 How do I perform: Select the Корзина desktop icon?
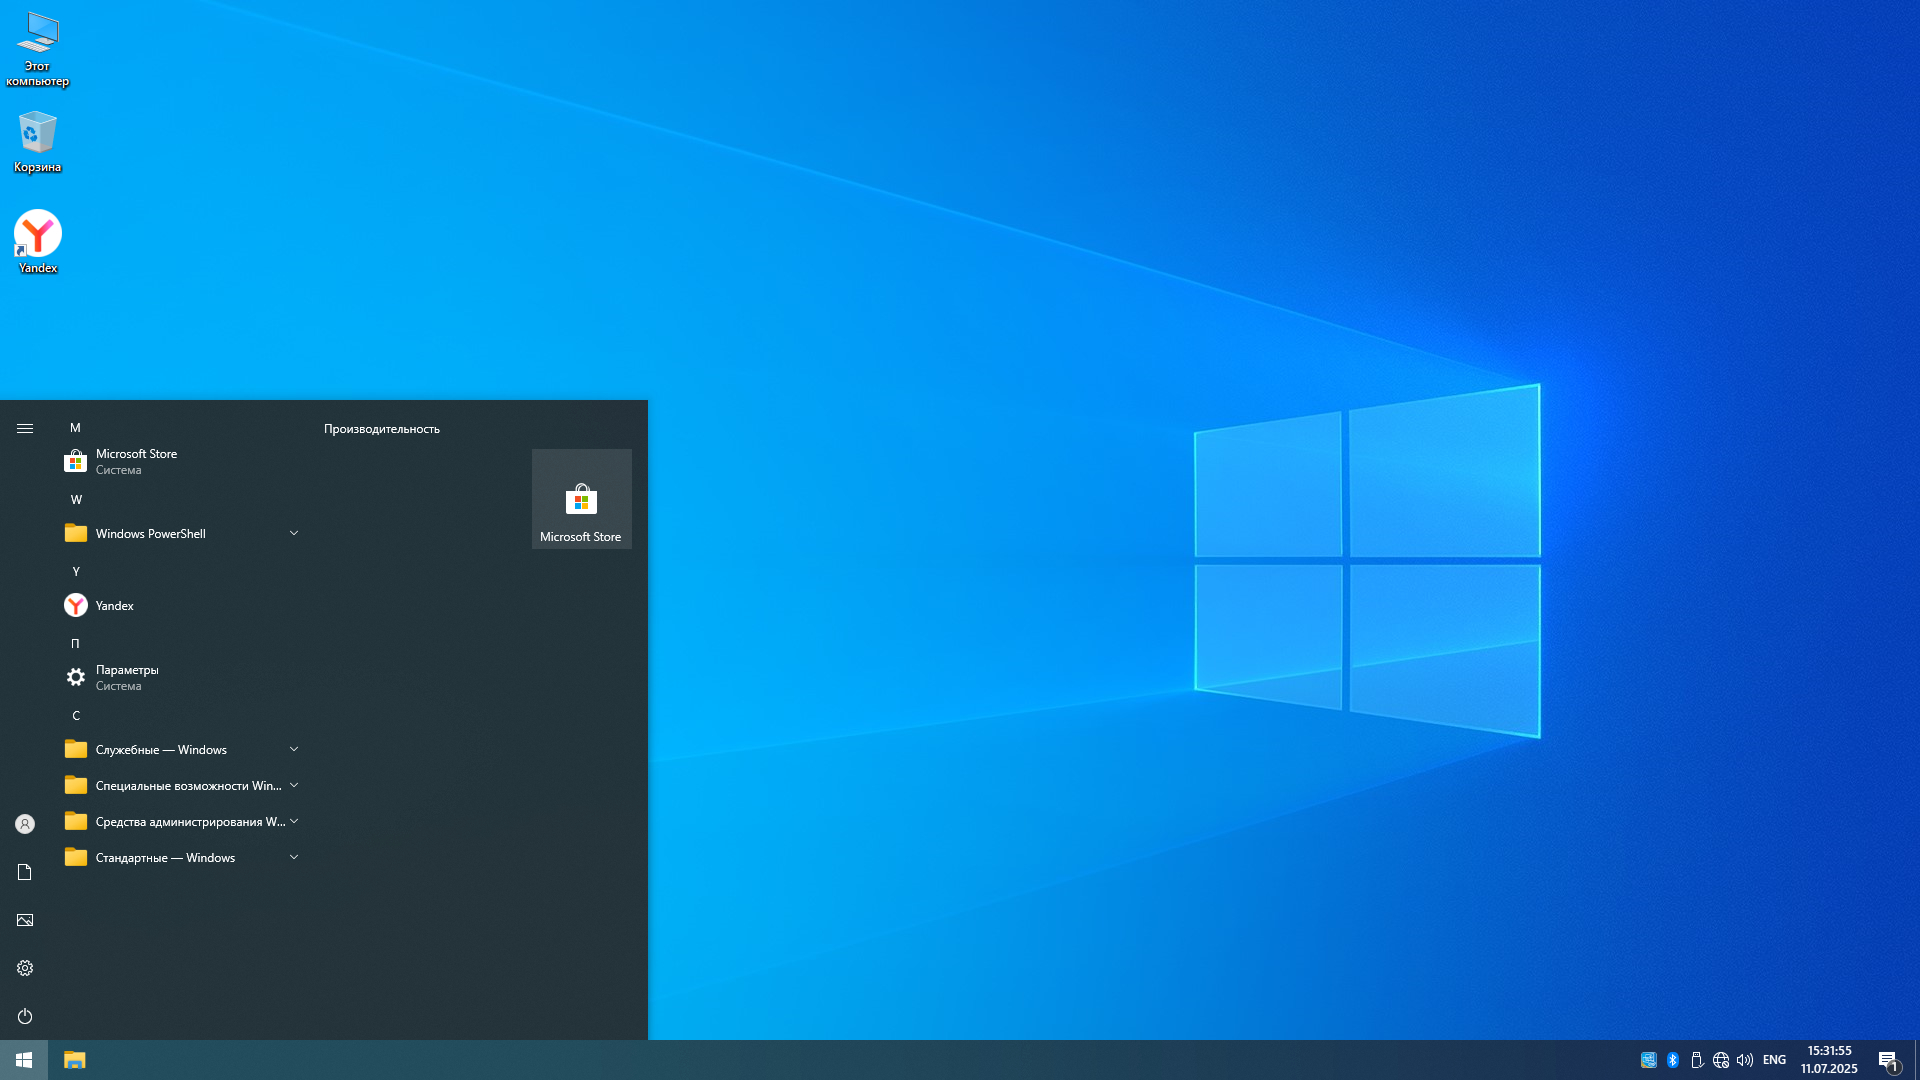pos(37,140)
